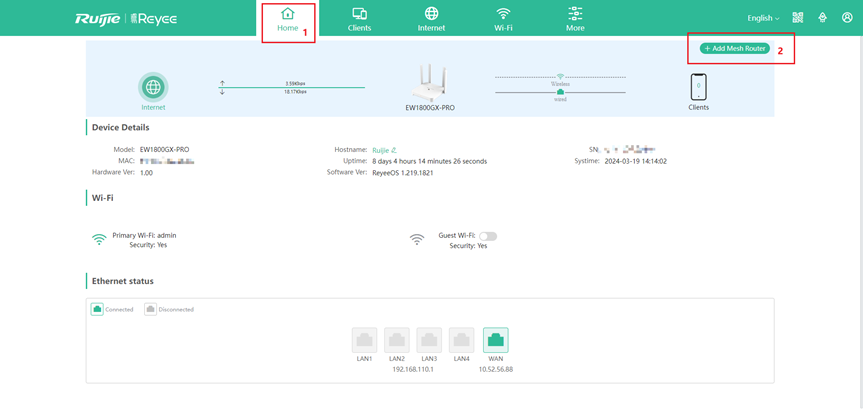Select the EW1800GX-PRO router image

click(x=430, y=83)
